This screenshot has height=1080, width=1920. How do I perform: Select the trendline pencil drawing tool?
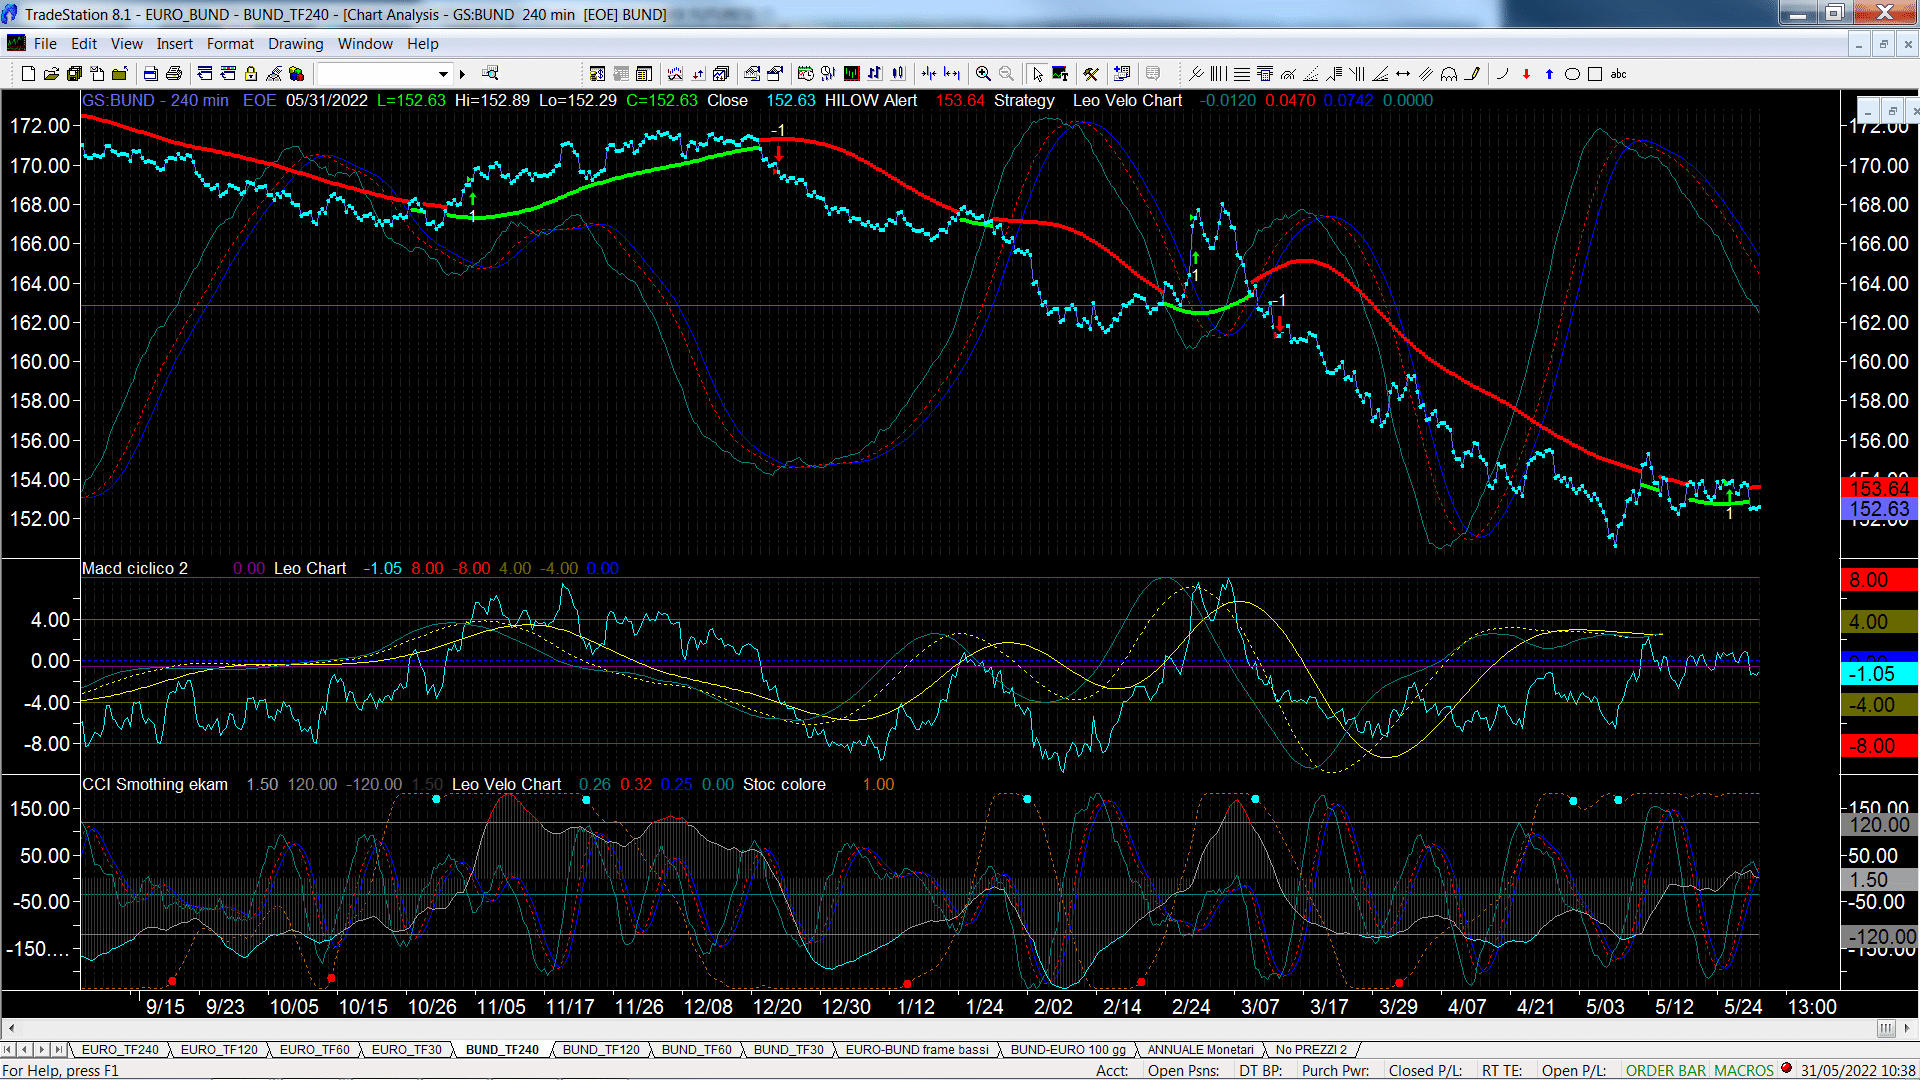[1472, 73]
